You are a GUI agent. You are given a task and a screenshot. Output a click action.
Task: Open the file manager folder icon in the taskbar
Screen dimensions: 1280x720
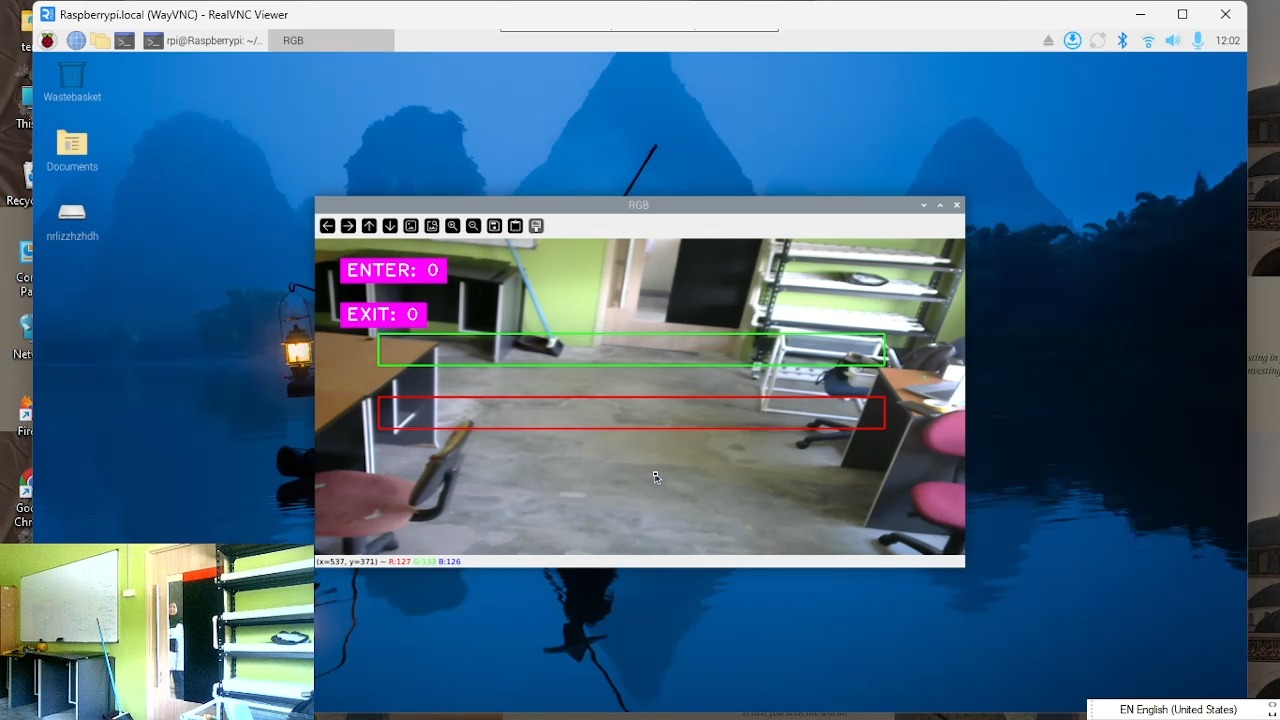point(100,41)
